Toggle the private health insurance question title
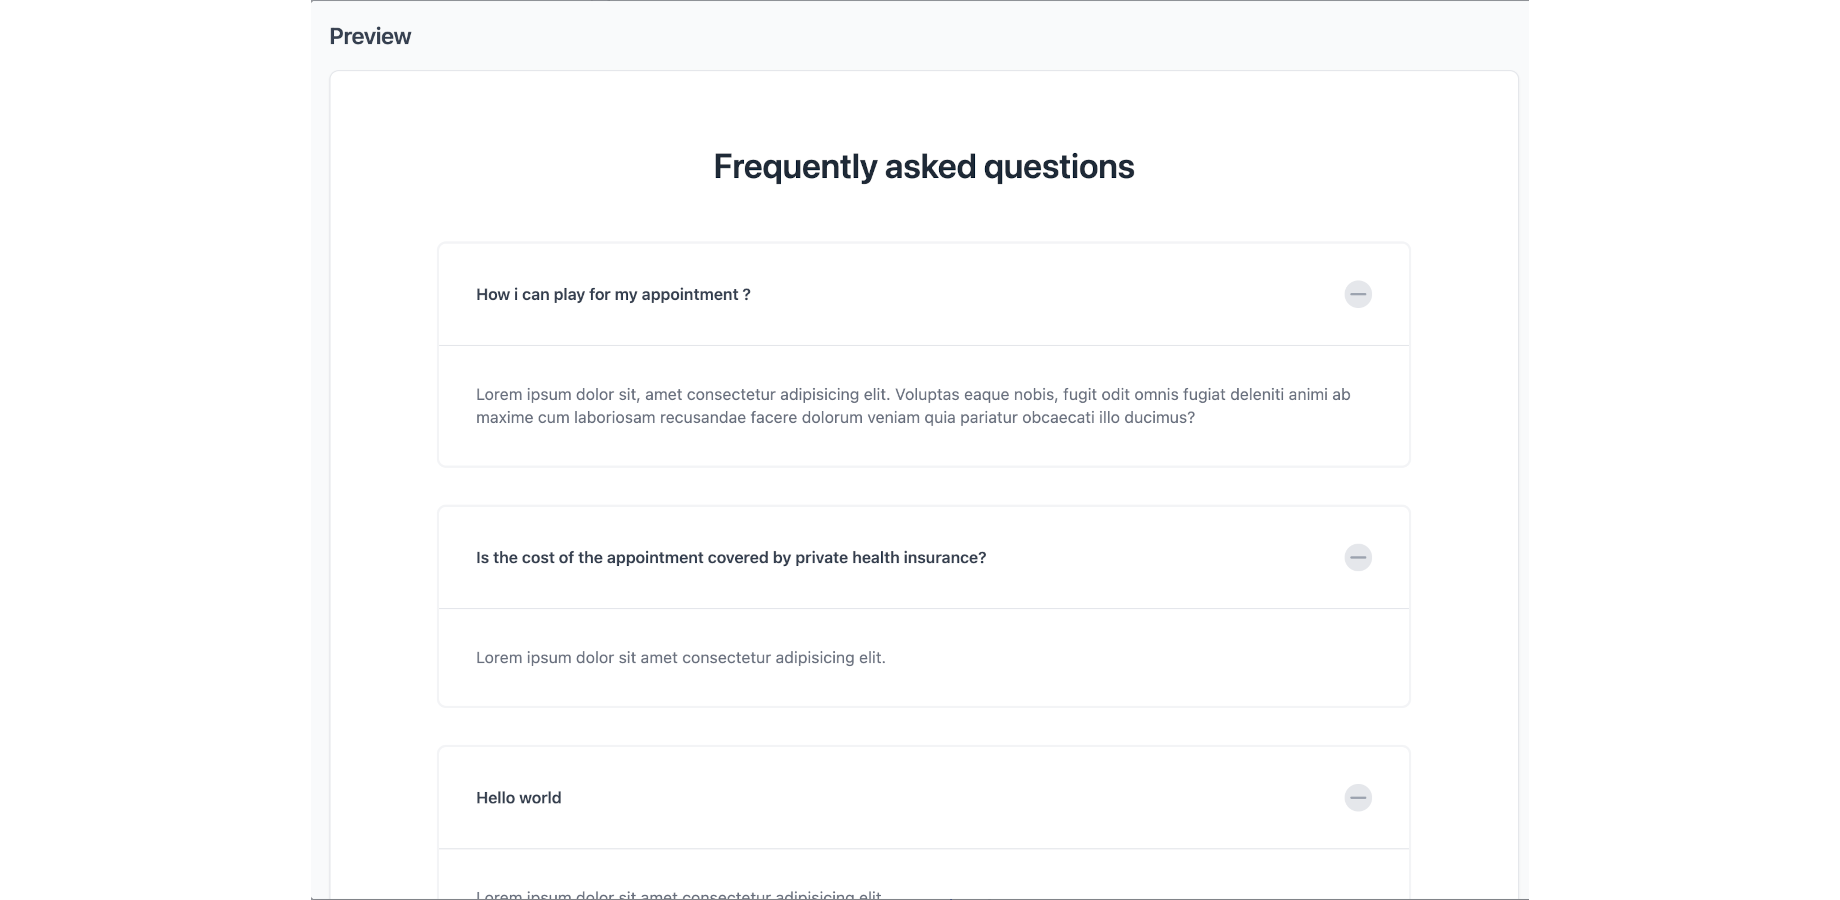 (731, 557)
